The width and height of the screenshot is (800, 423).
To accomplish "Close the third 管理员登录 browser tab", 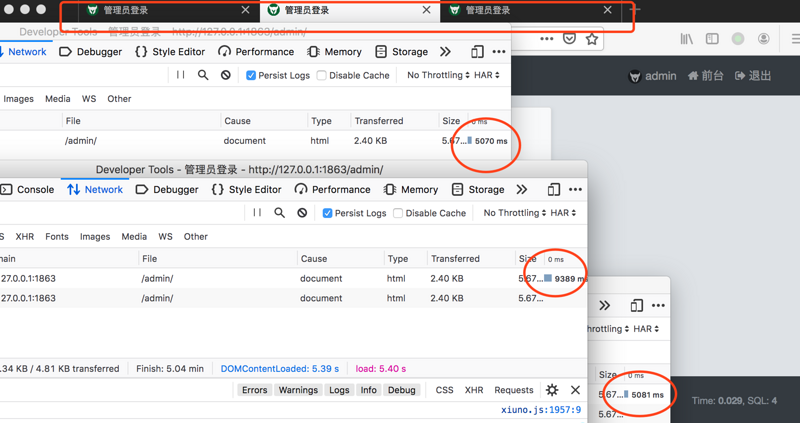I will pyautogui.click(x=608, y=10).
